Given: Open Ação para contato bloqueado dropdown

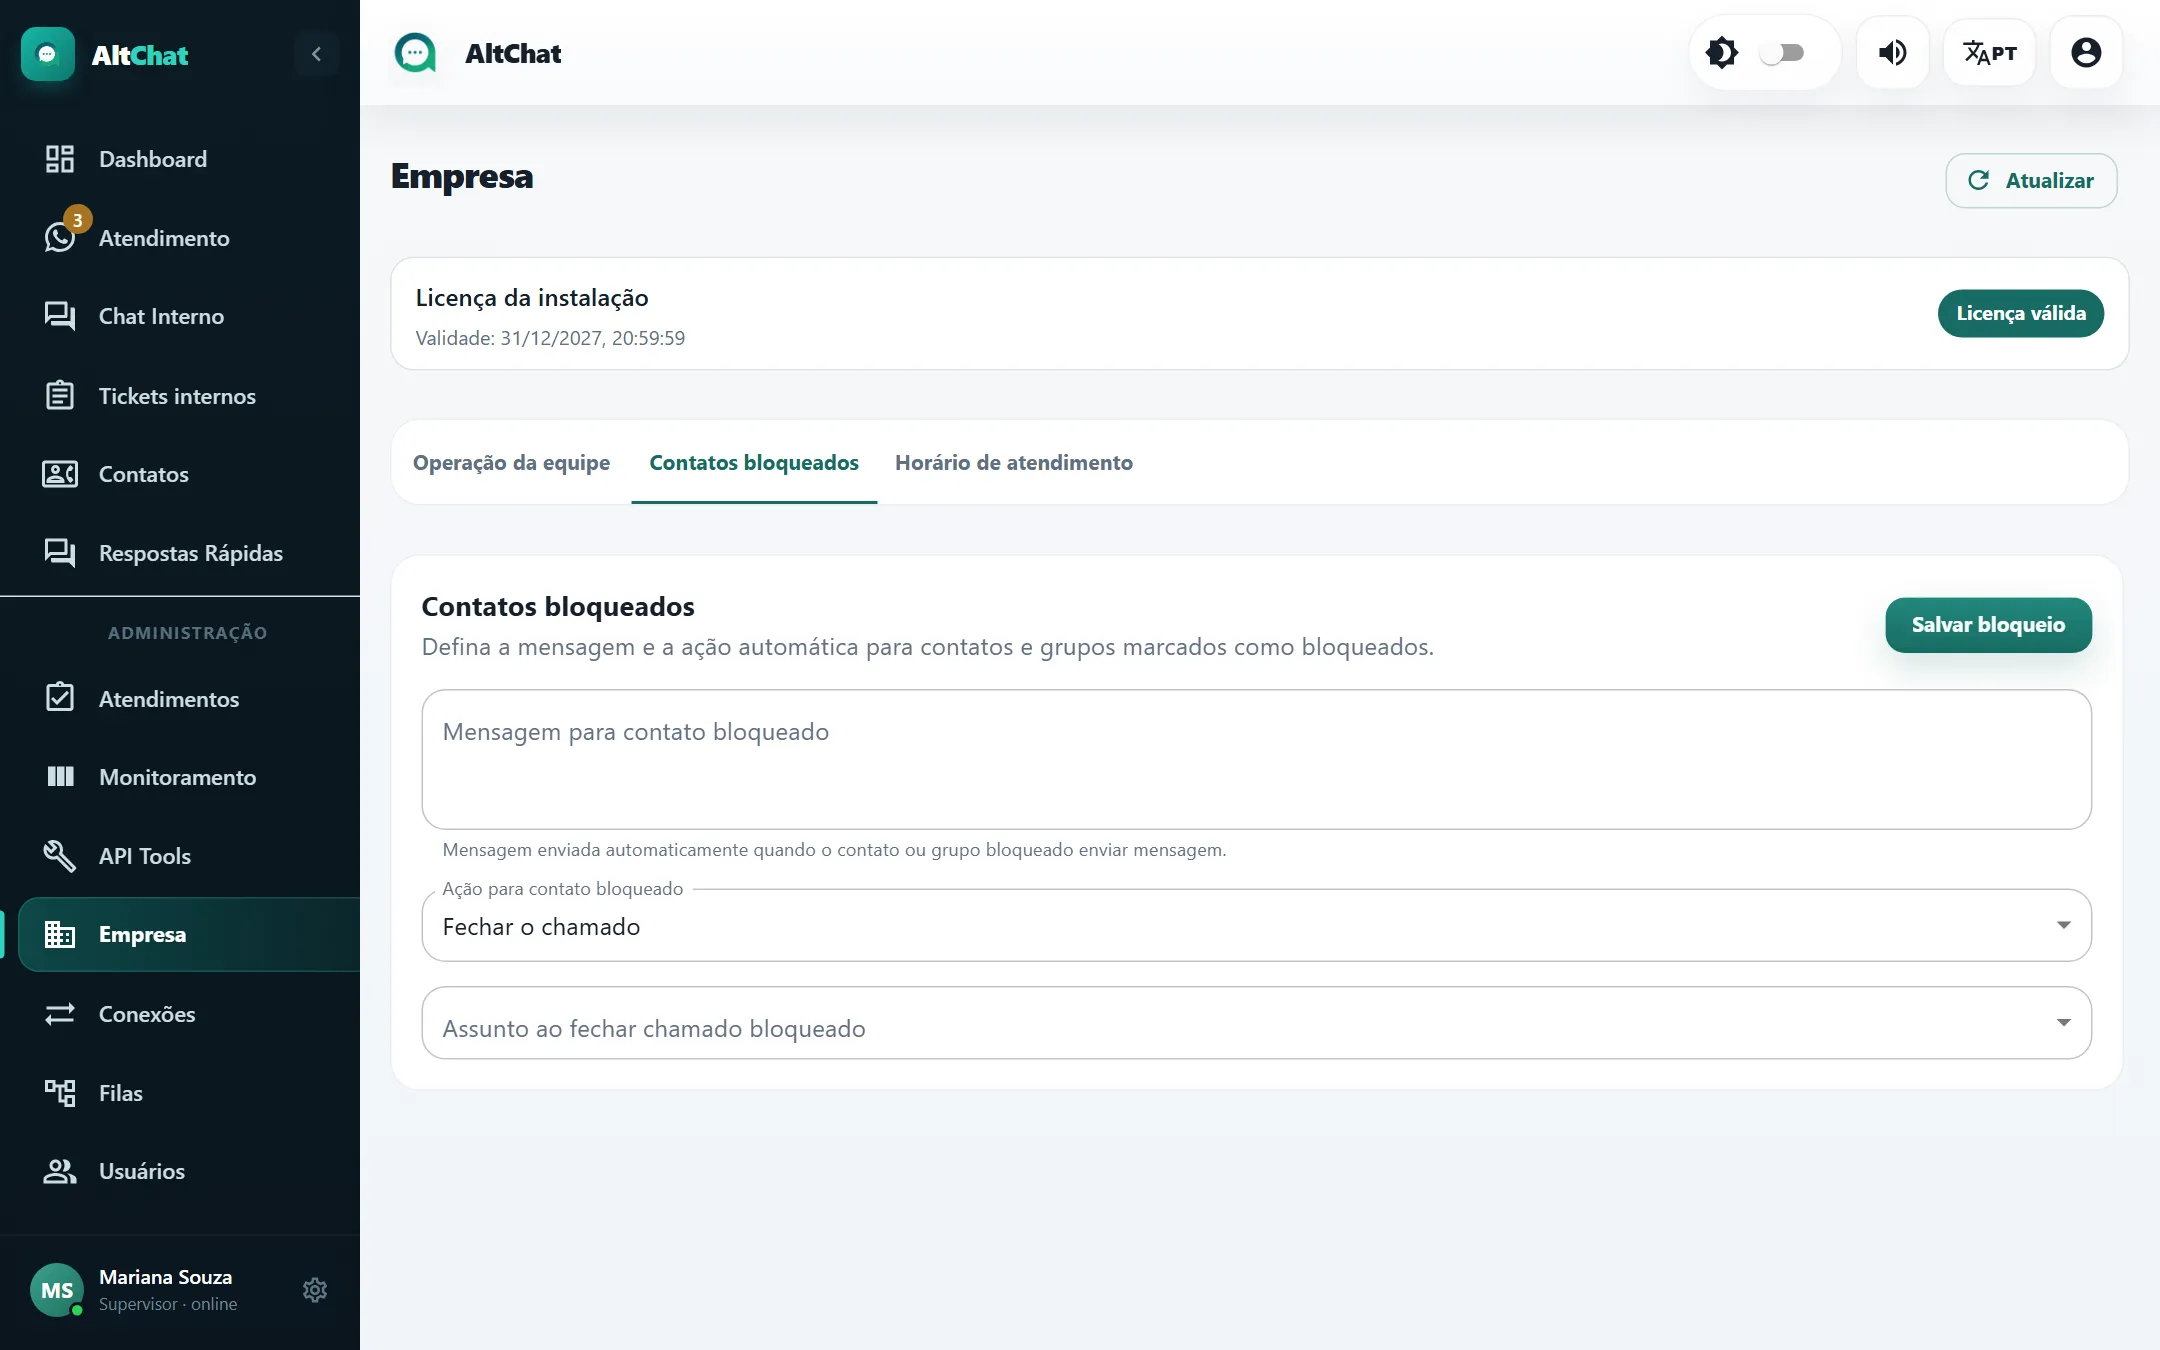Looking at the screenshot, I should [1256, 926].
